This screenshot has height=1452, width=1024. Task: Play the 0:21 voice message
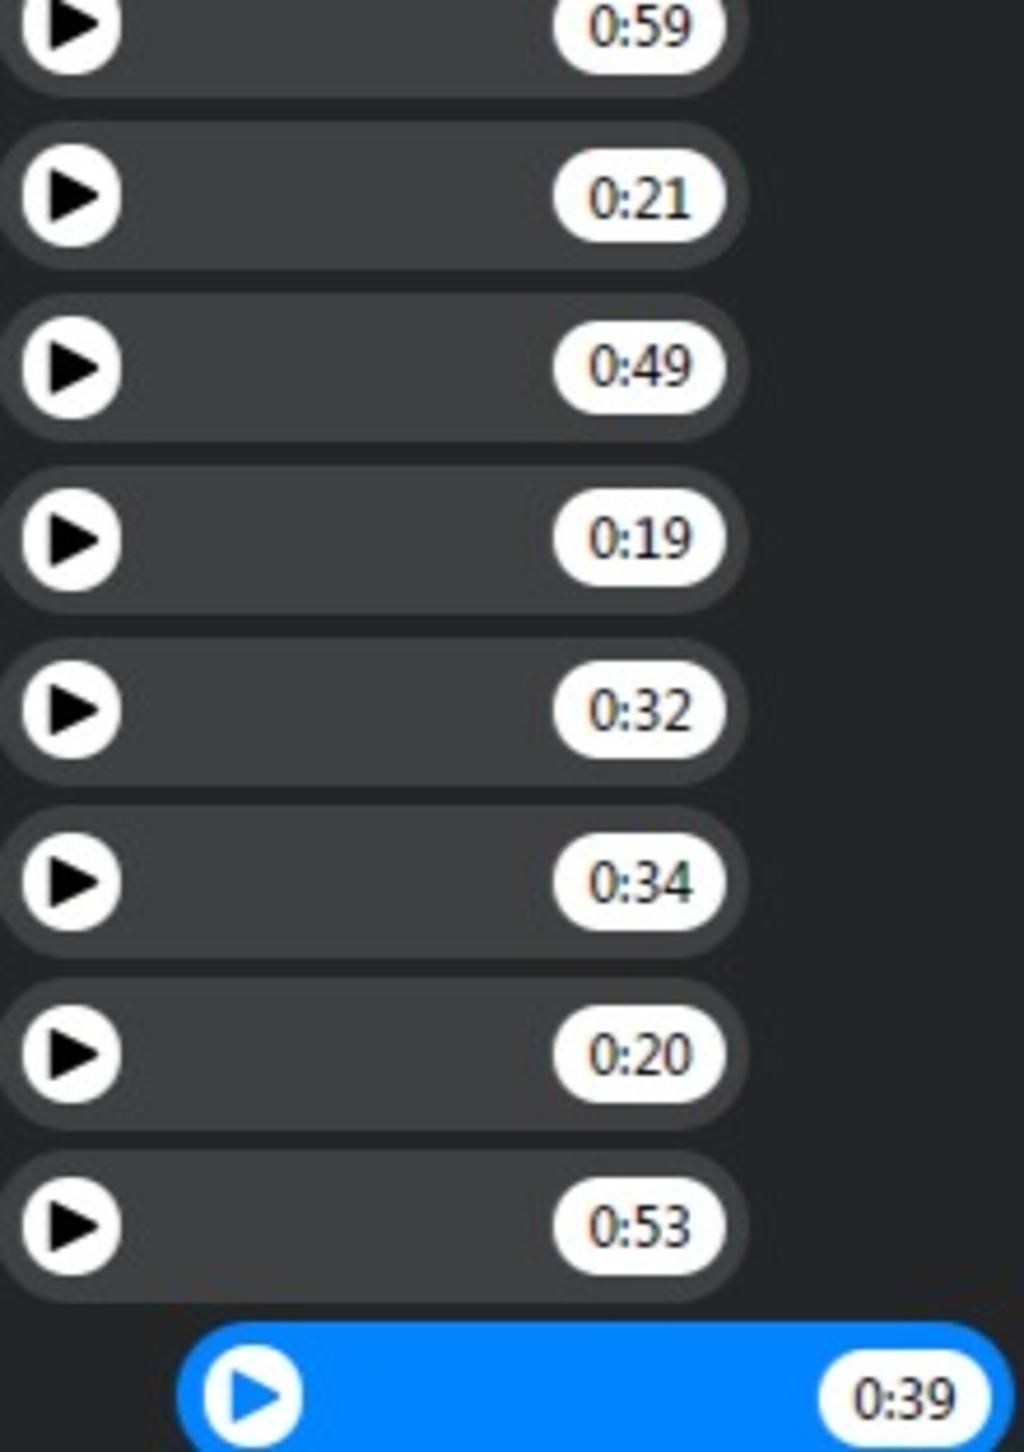coord(71,195)
